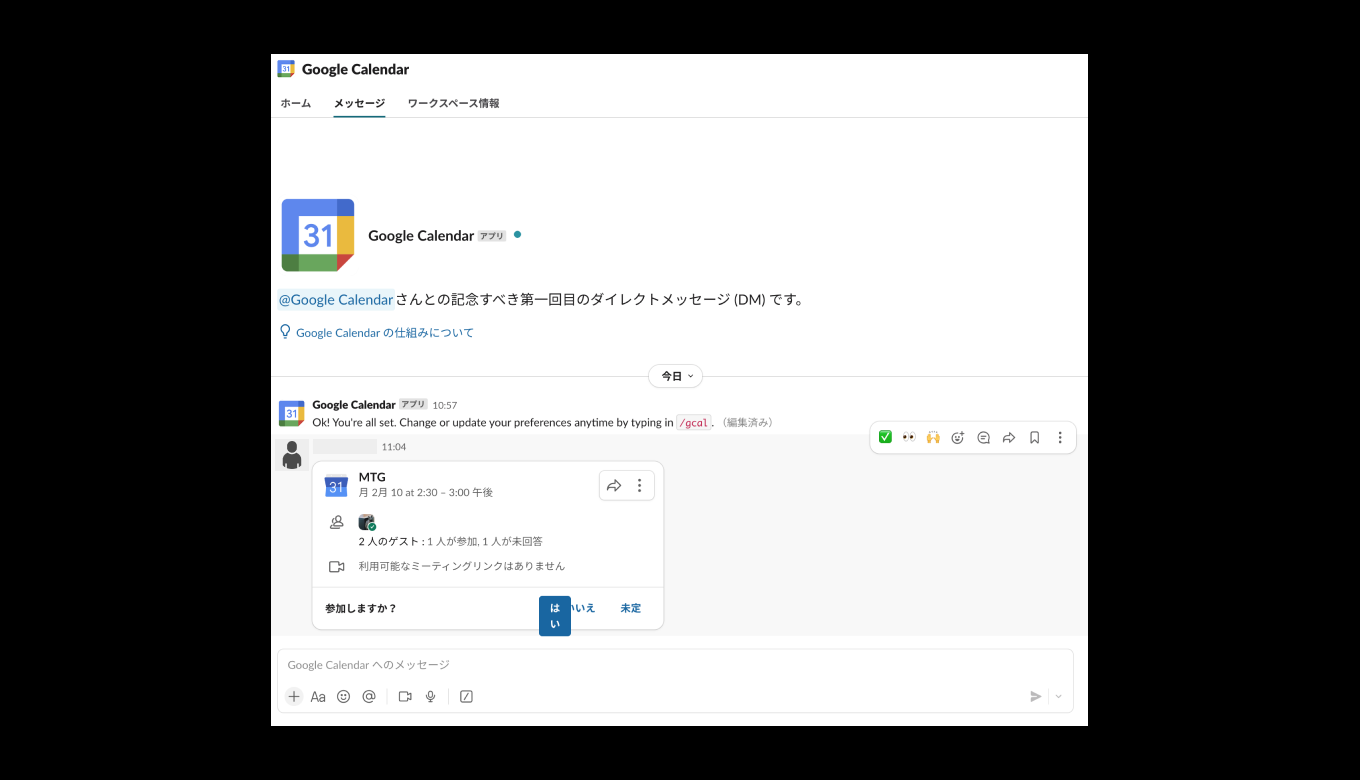Answer 未定 for the meeting
The image size is (1360, 780).
coord(631,608)
